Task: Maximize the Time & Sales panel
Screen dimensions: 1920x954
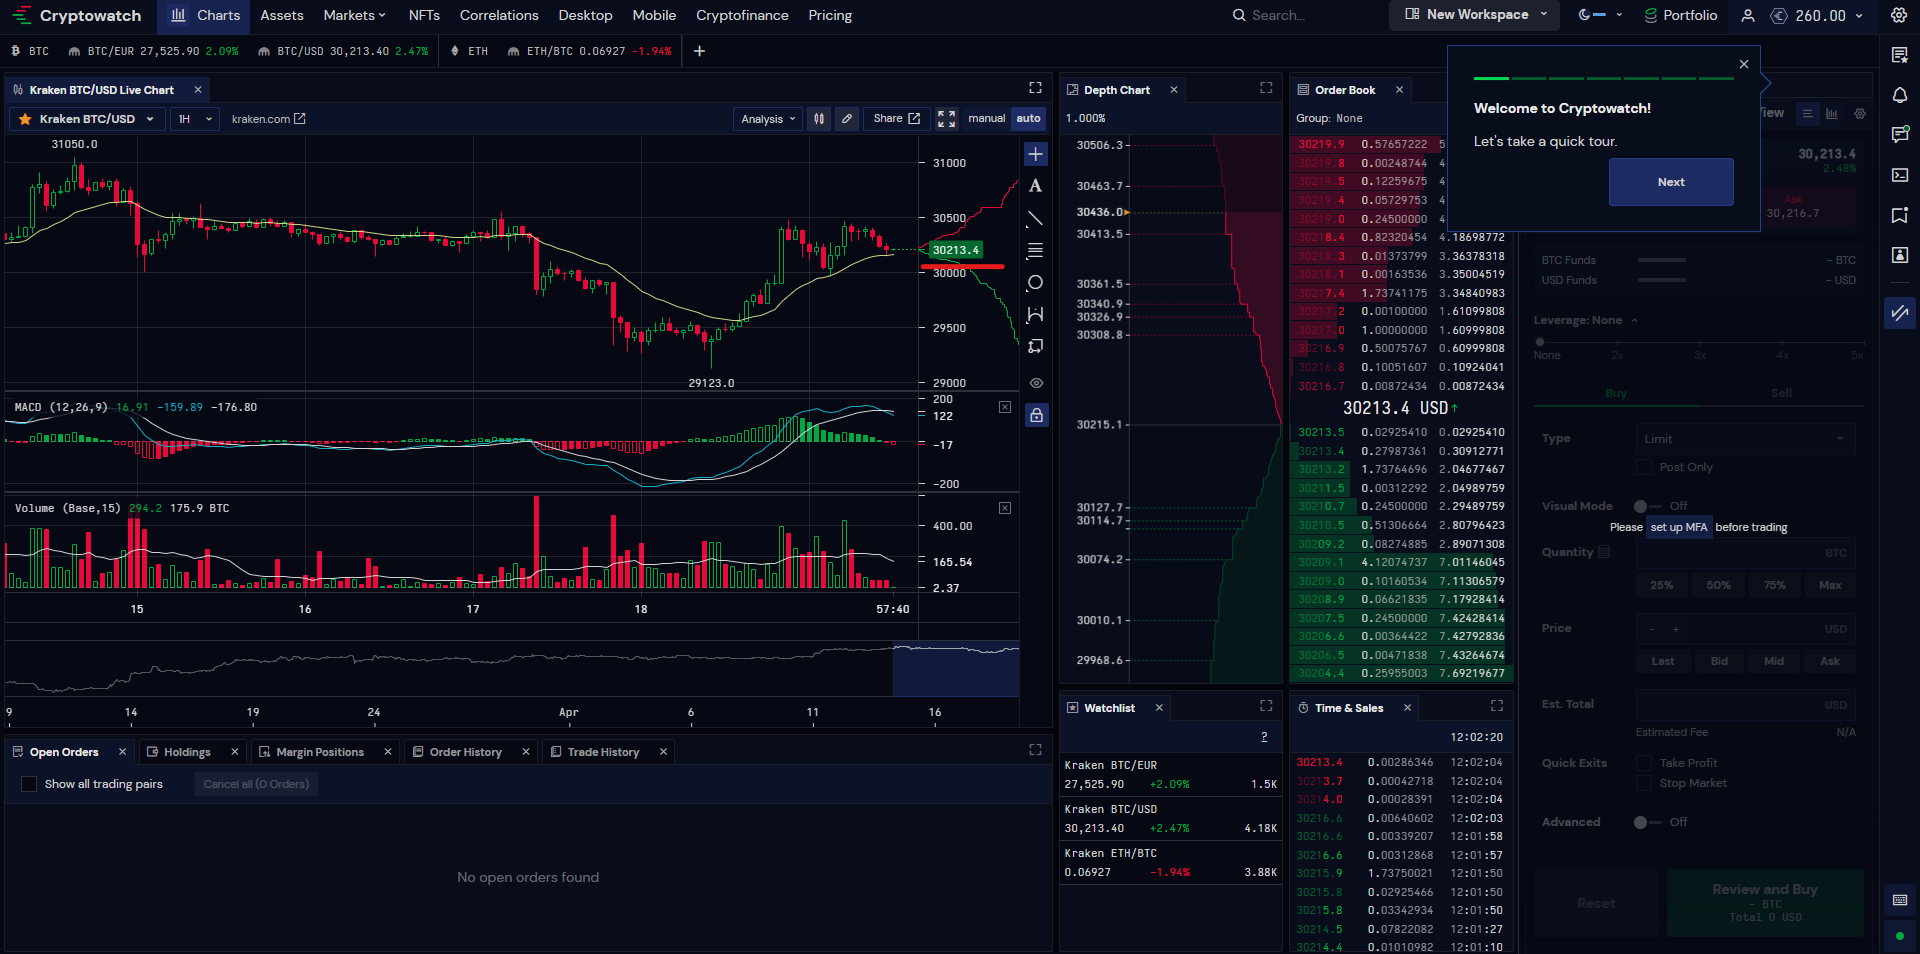Action: [1497, 706]
